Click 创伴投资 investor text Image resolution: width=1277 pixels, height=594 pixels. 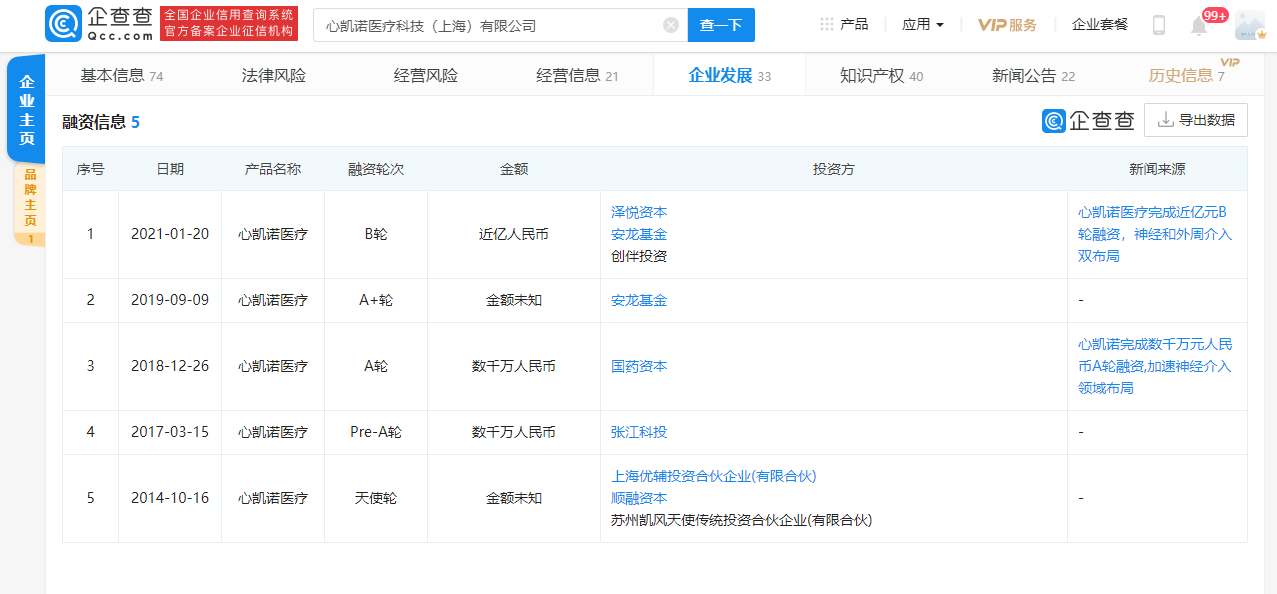pyautogui.click(x=639, y=256)
